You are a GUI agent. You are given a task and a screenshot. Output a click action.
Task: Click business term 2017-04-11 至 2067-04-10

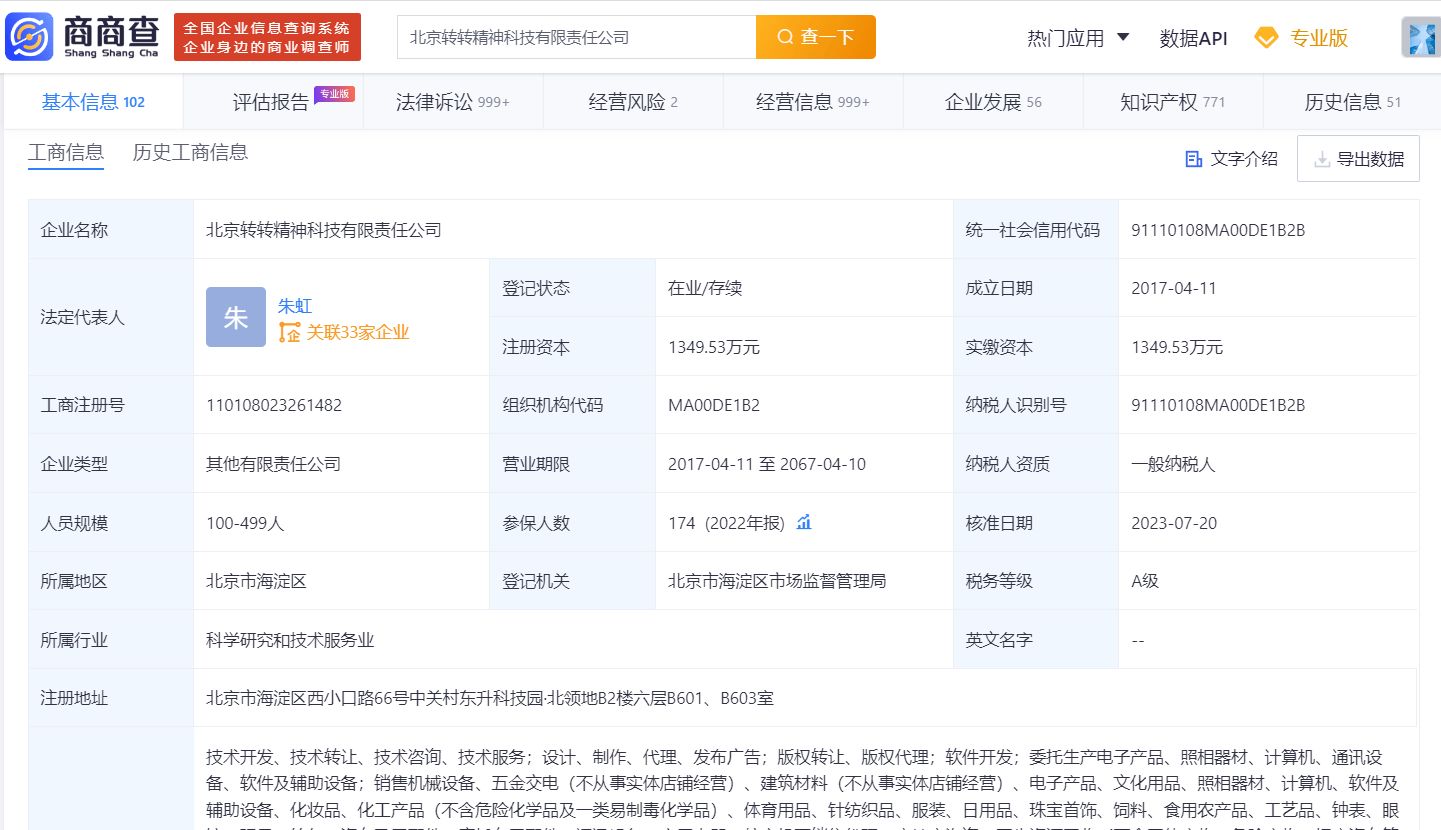click(767, 464)
